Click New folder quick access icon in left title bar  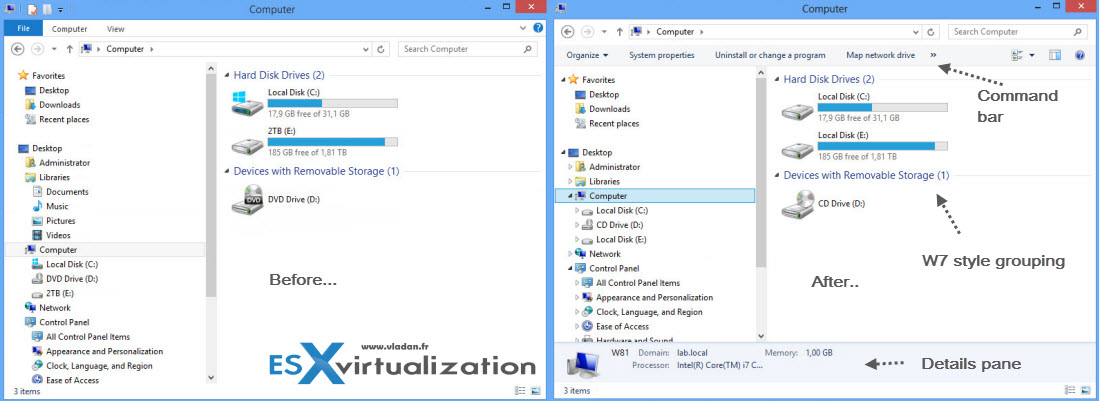pos(46,9)
